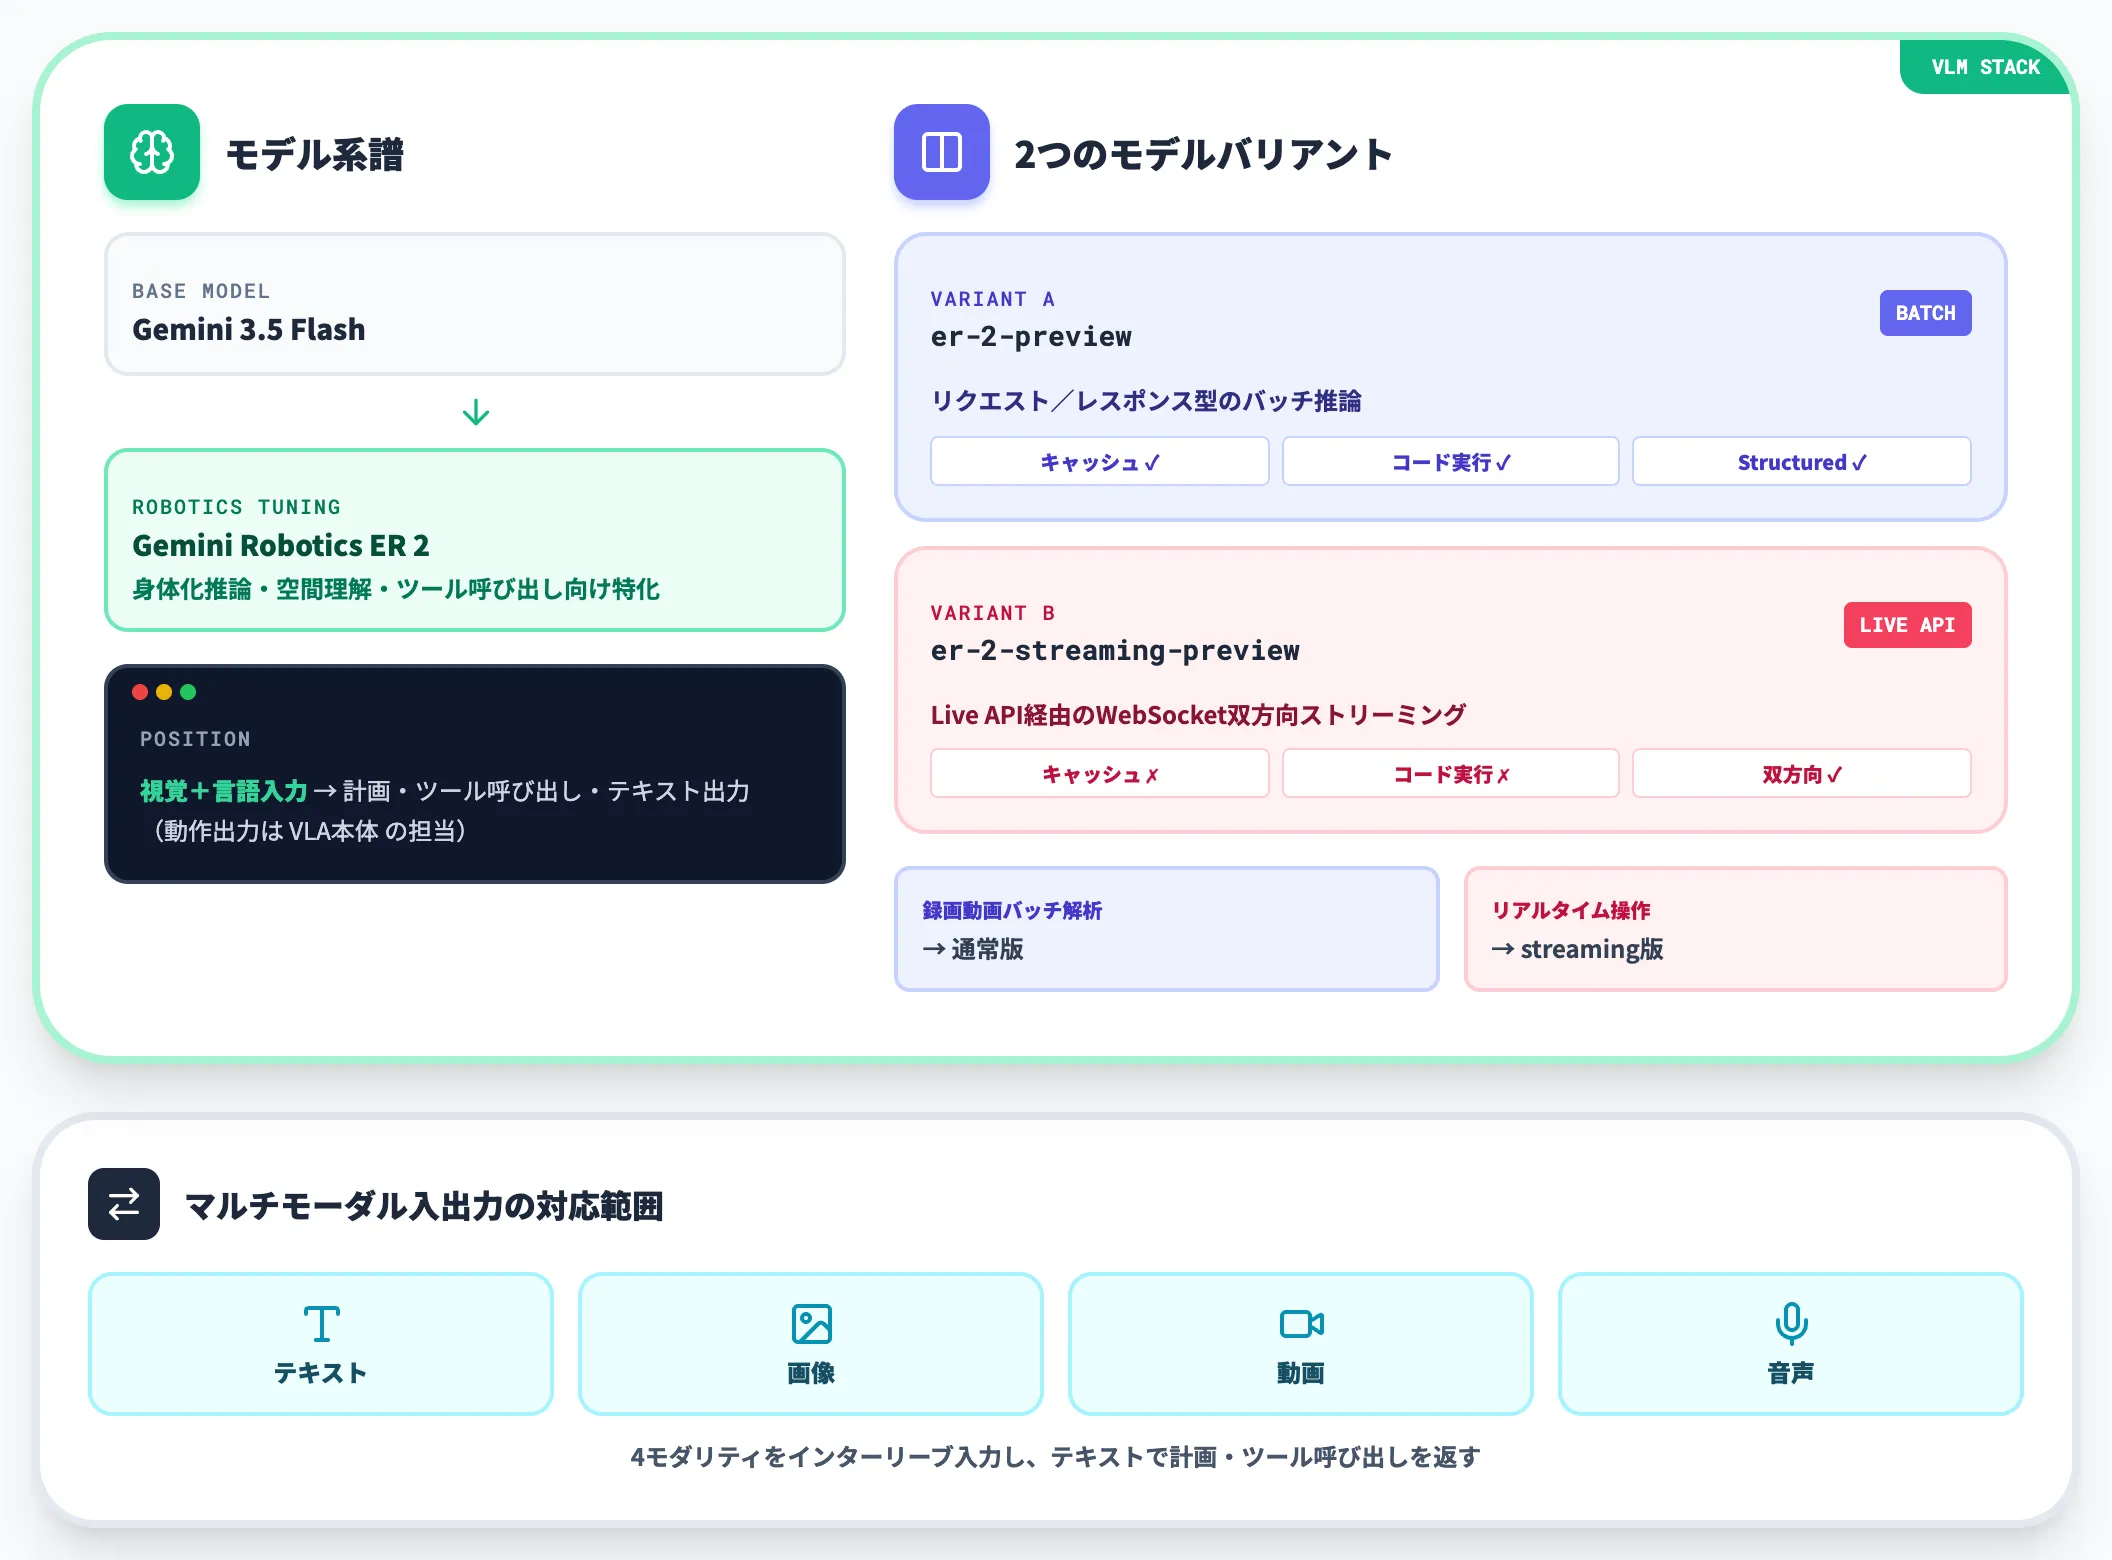Click the video camera icon in 動画 card
Screen dimensions: 2112x1560
[x=1301, y=1324]
